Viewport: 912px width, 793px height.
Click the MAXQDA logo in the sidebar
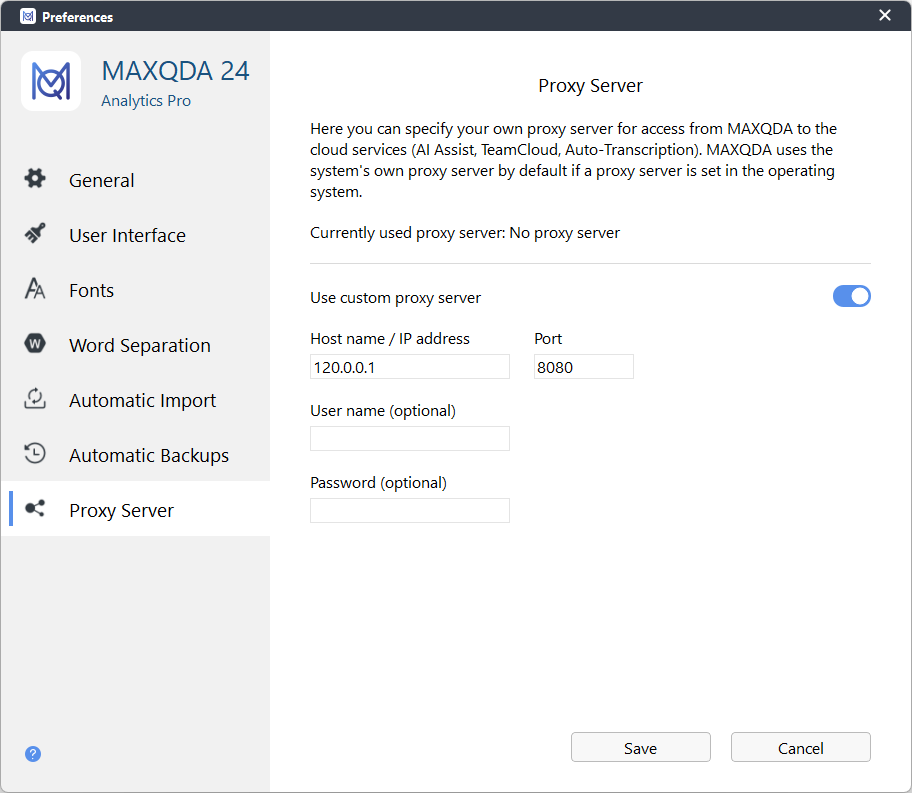(x=51, y=81)
